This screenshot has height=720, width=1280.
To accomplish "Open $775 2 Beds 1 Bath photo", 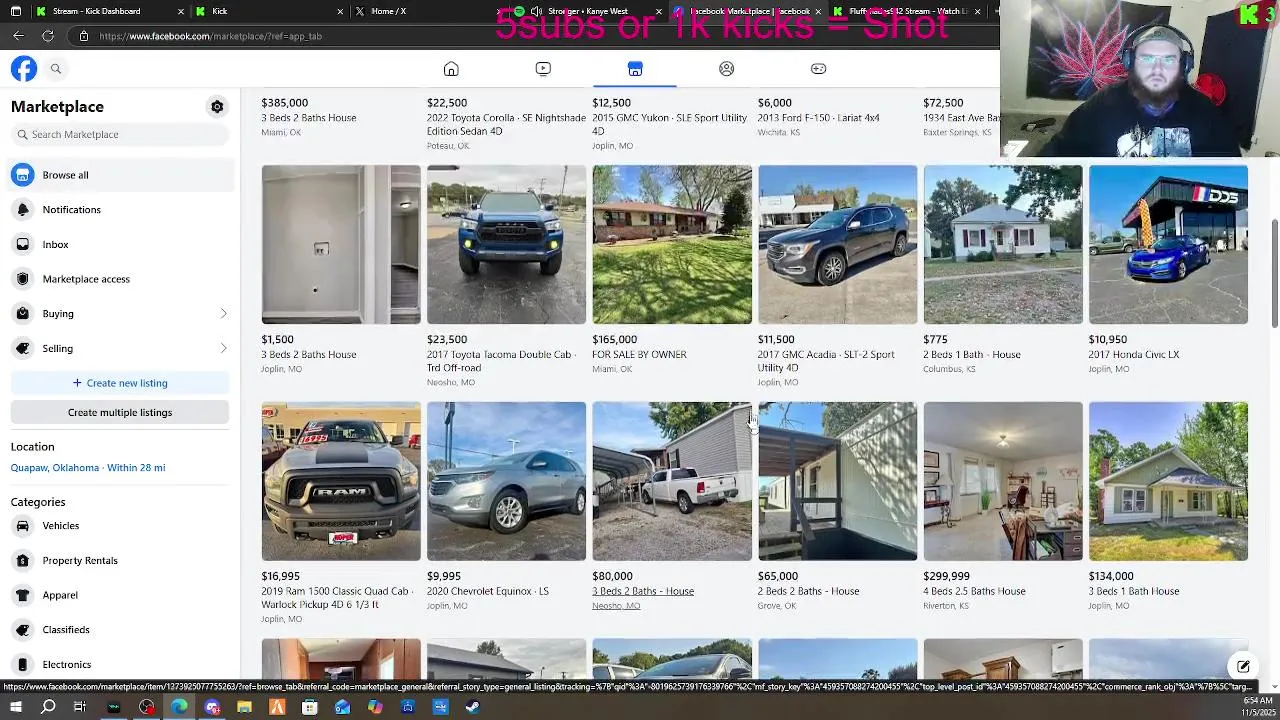I will [x=1003, y=245].
